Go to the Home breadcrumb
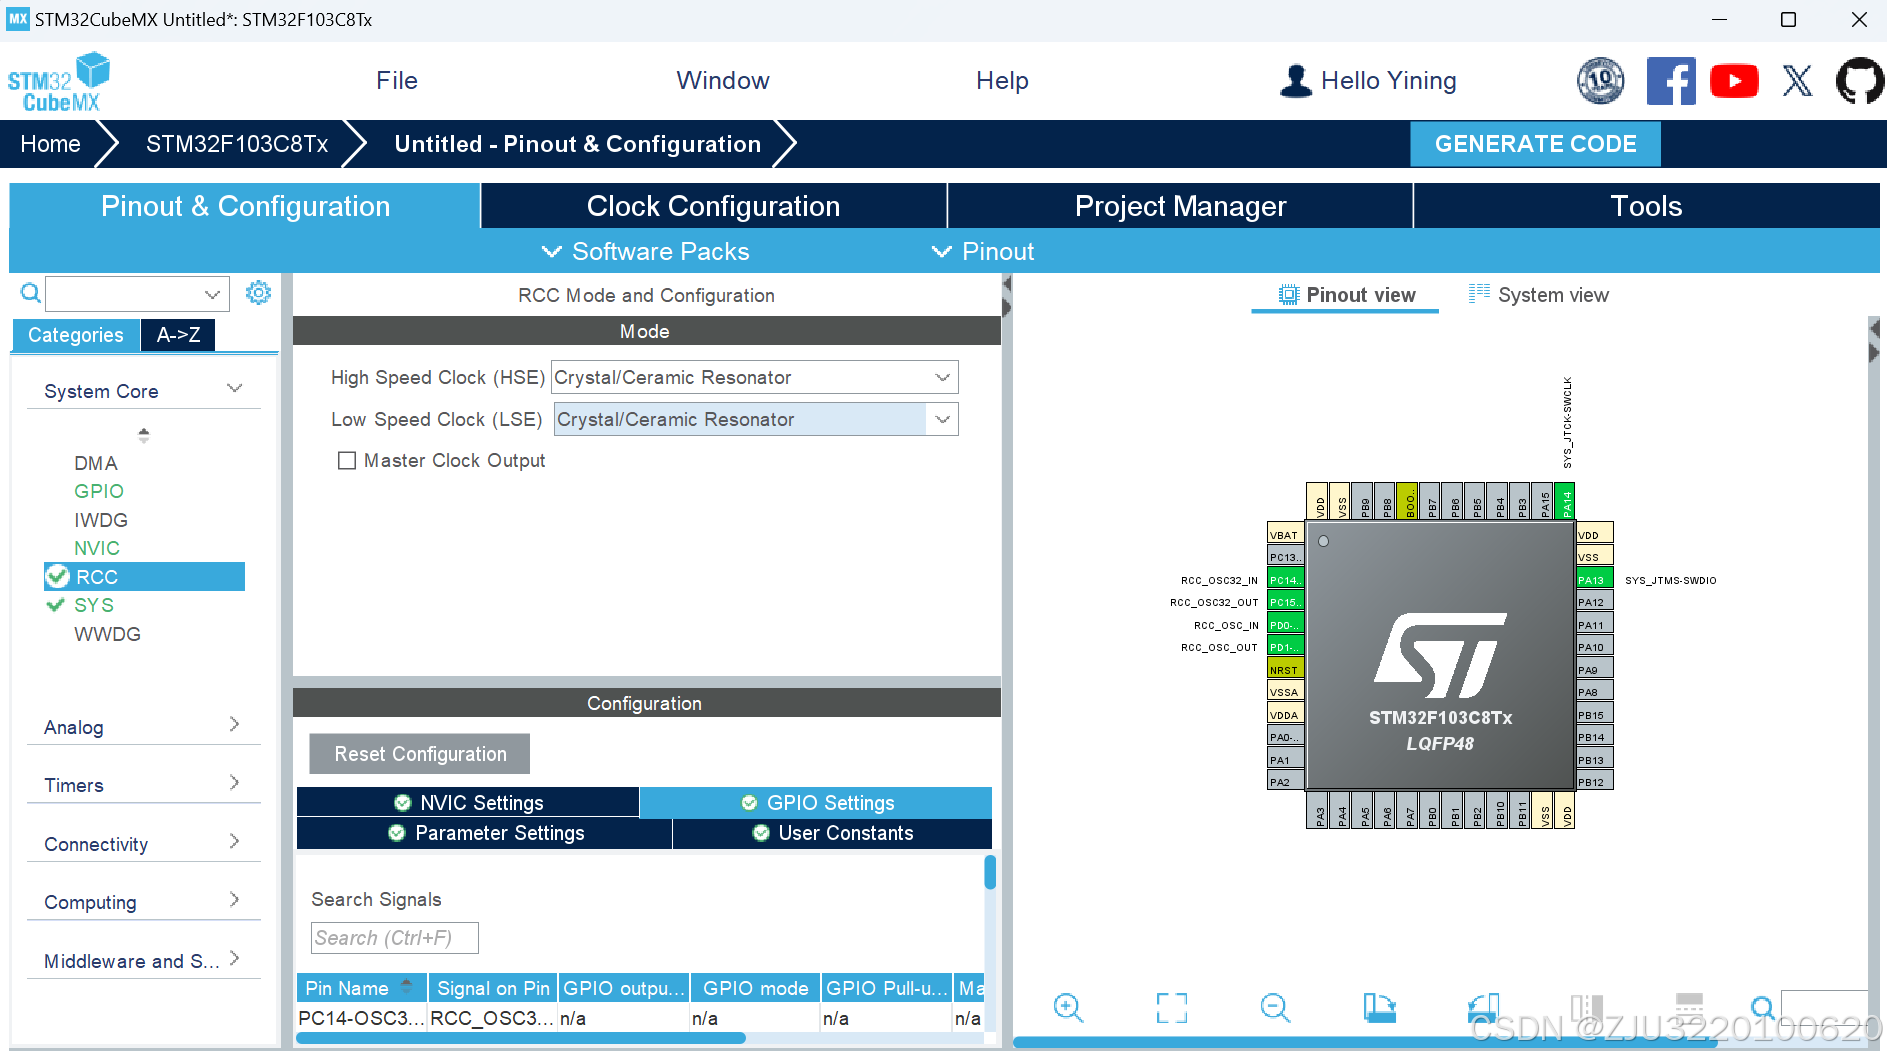Viewport: 1887px width, 1061px height. click(50, 144)
